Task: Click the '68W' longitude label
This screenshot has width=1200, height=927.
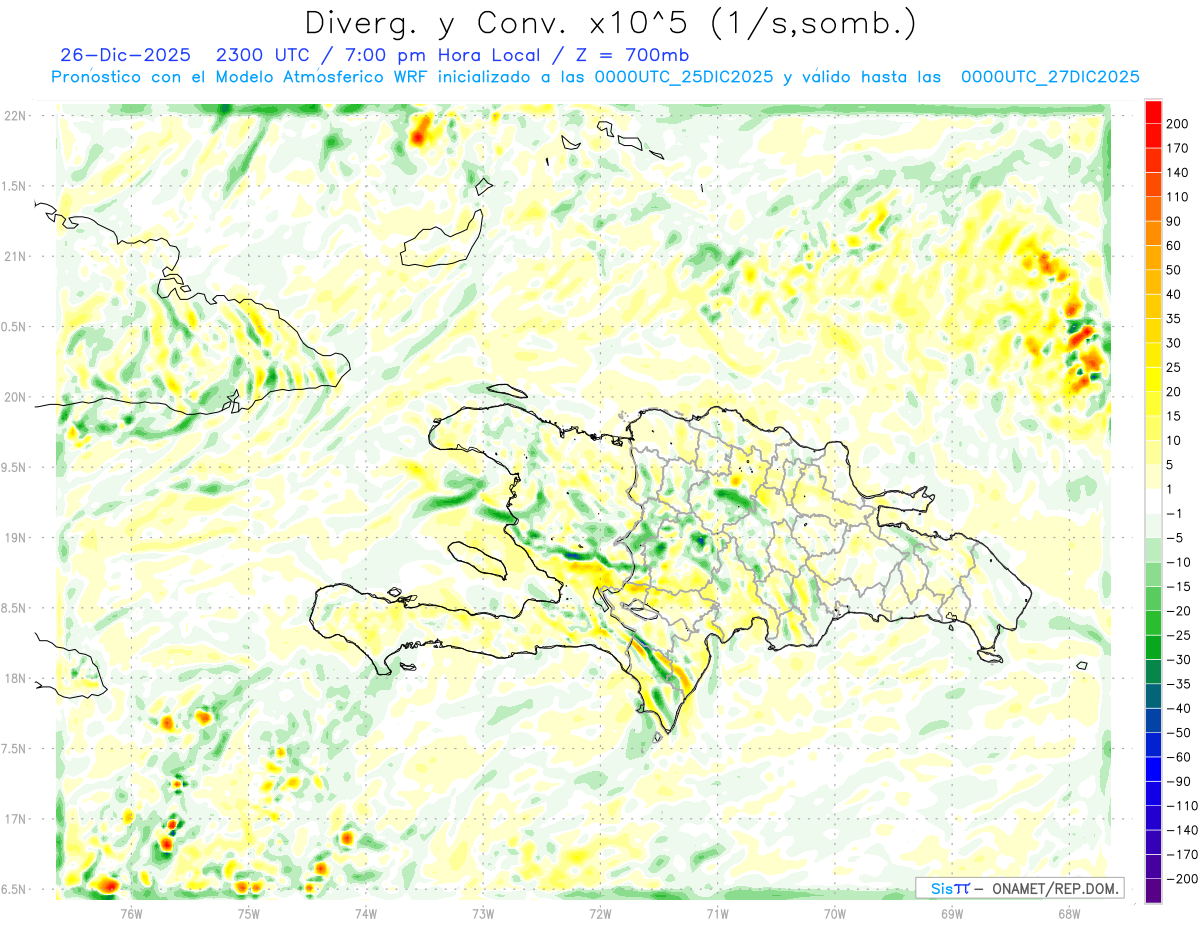Action: pos(1069,913)
